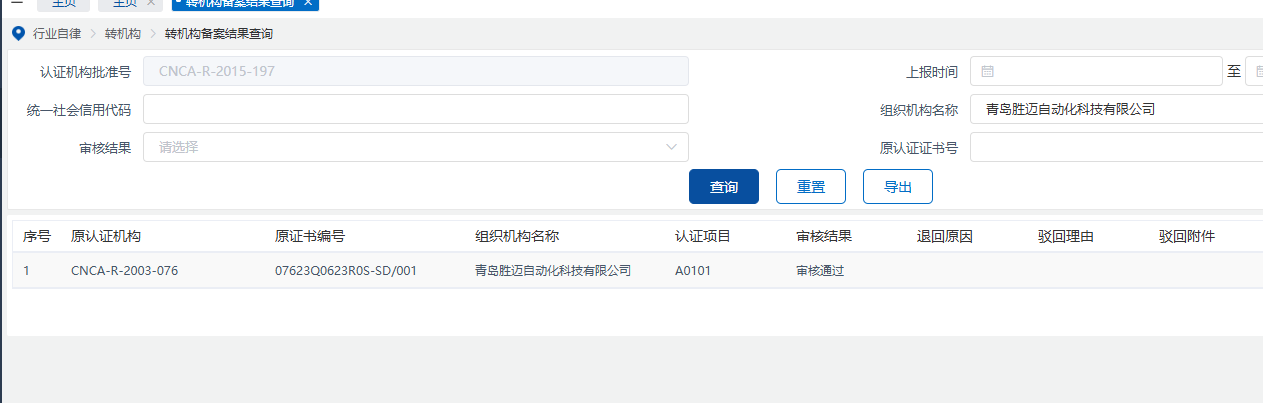1263x403 pixels.
Task: Close the 转机构备案结果查询 tab
Action: coord(308,3)
